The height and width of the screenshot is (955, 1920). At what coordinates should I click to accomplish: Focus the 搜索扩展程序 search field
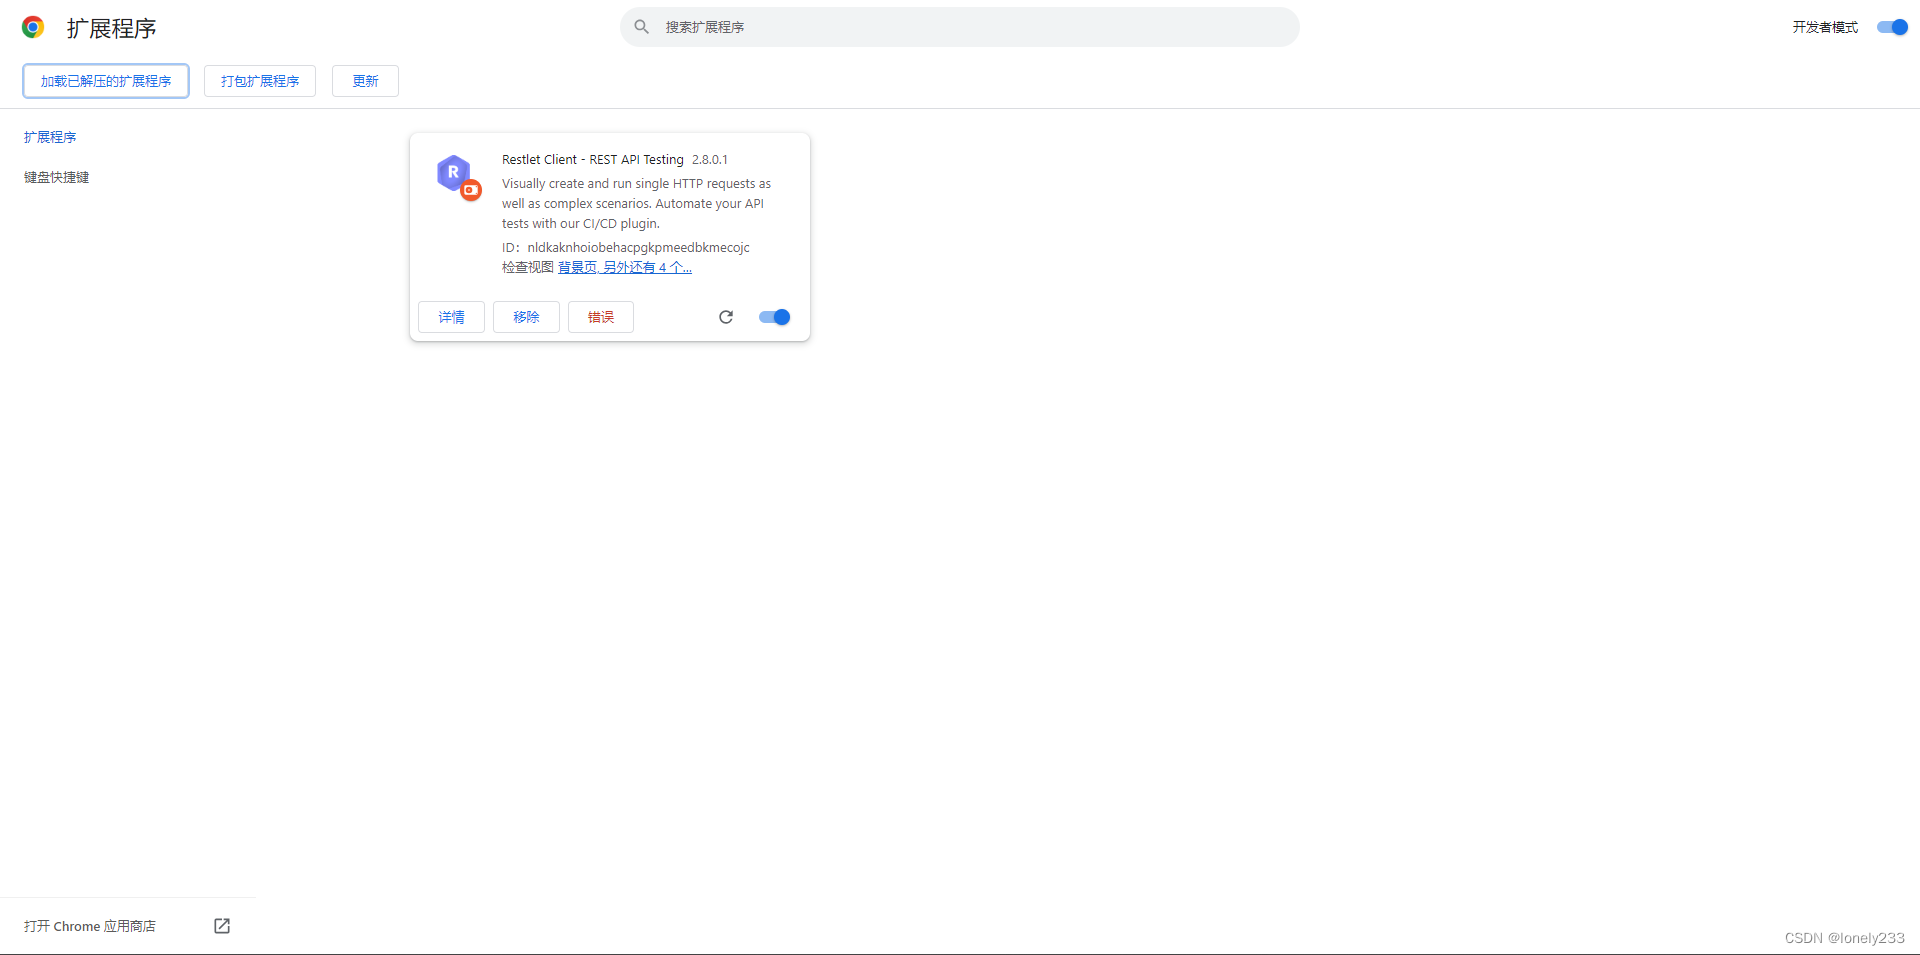coord(960,27)
